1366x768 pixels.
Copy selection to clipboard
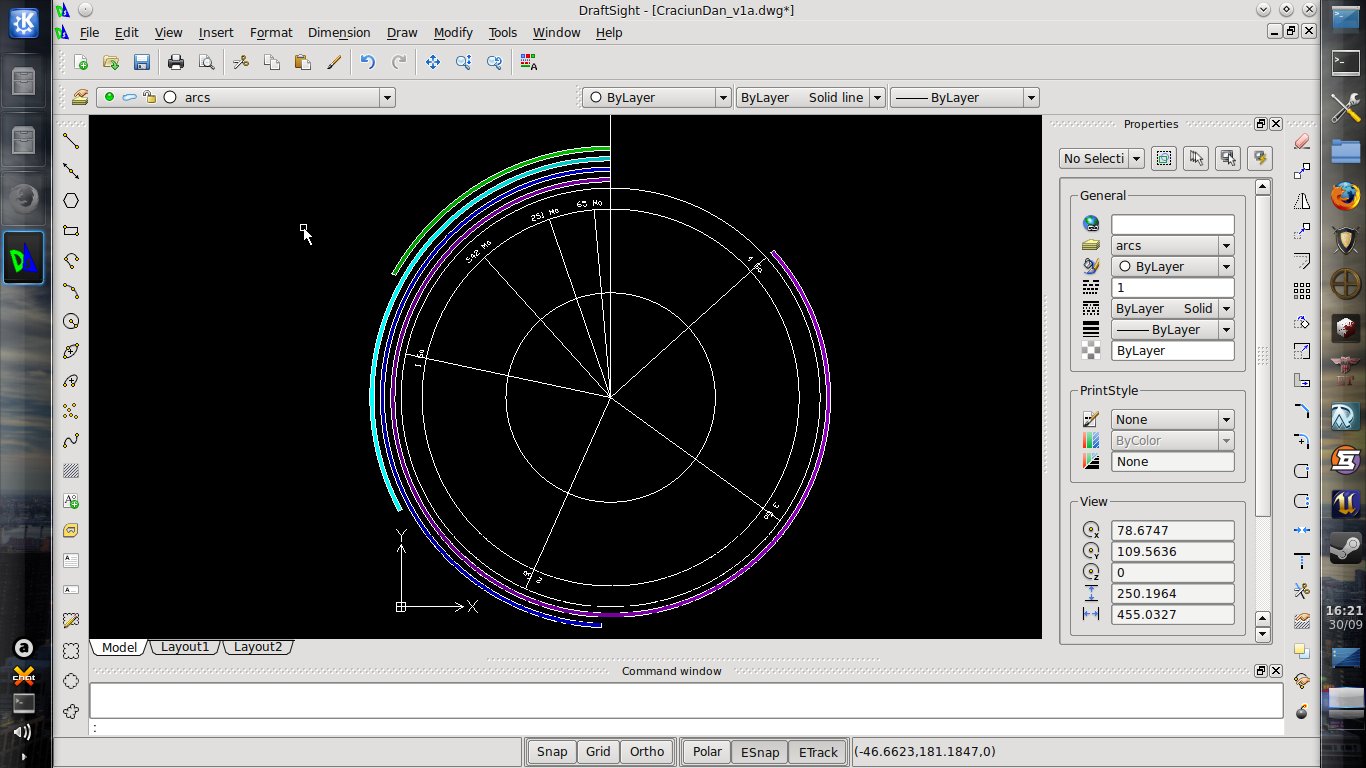pyautogui.click(x=271, y=62)
